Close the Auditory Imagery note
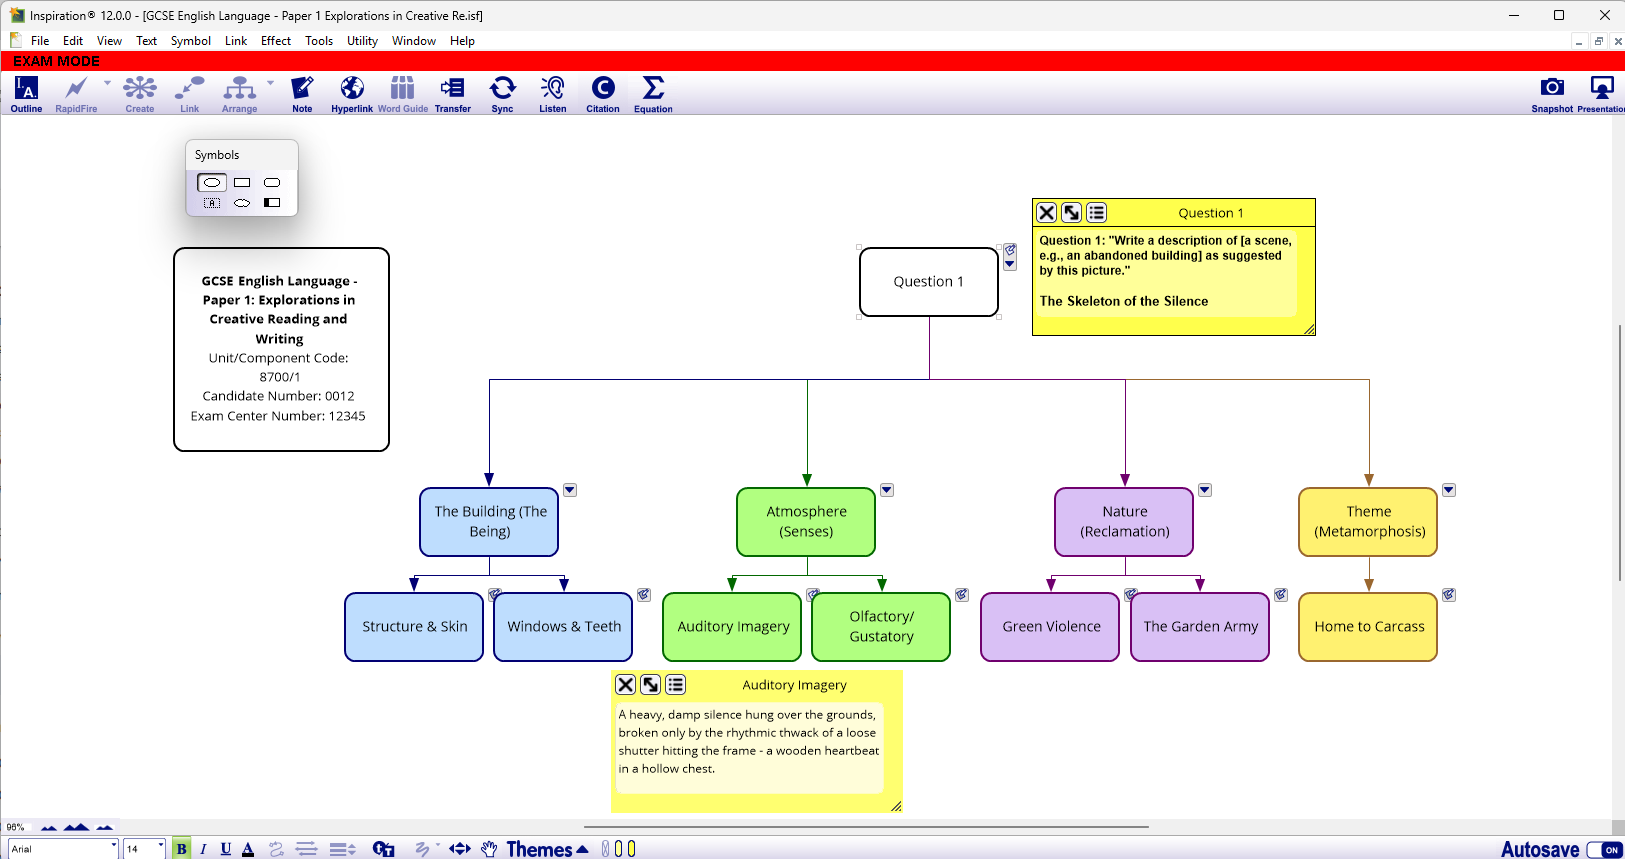The height and width of the screenshot is (859, 1625). click(626, 685)
